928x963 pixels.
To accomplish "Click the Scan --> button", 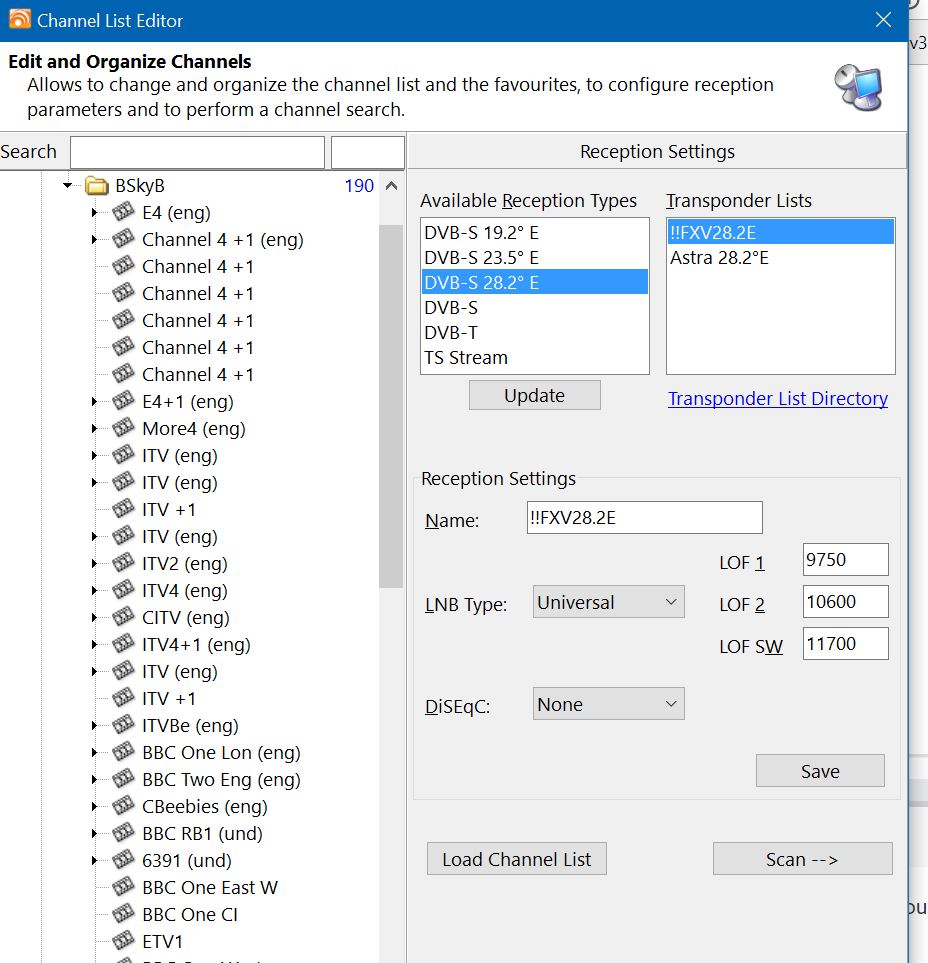I will 802,859.
